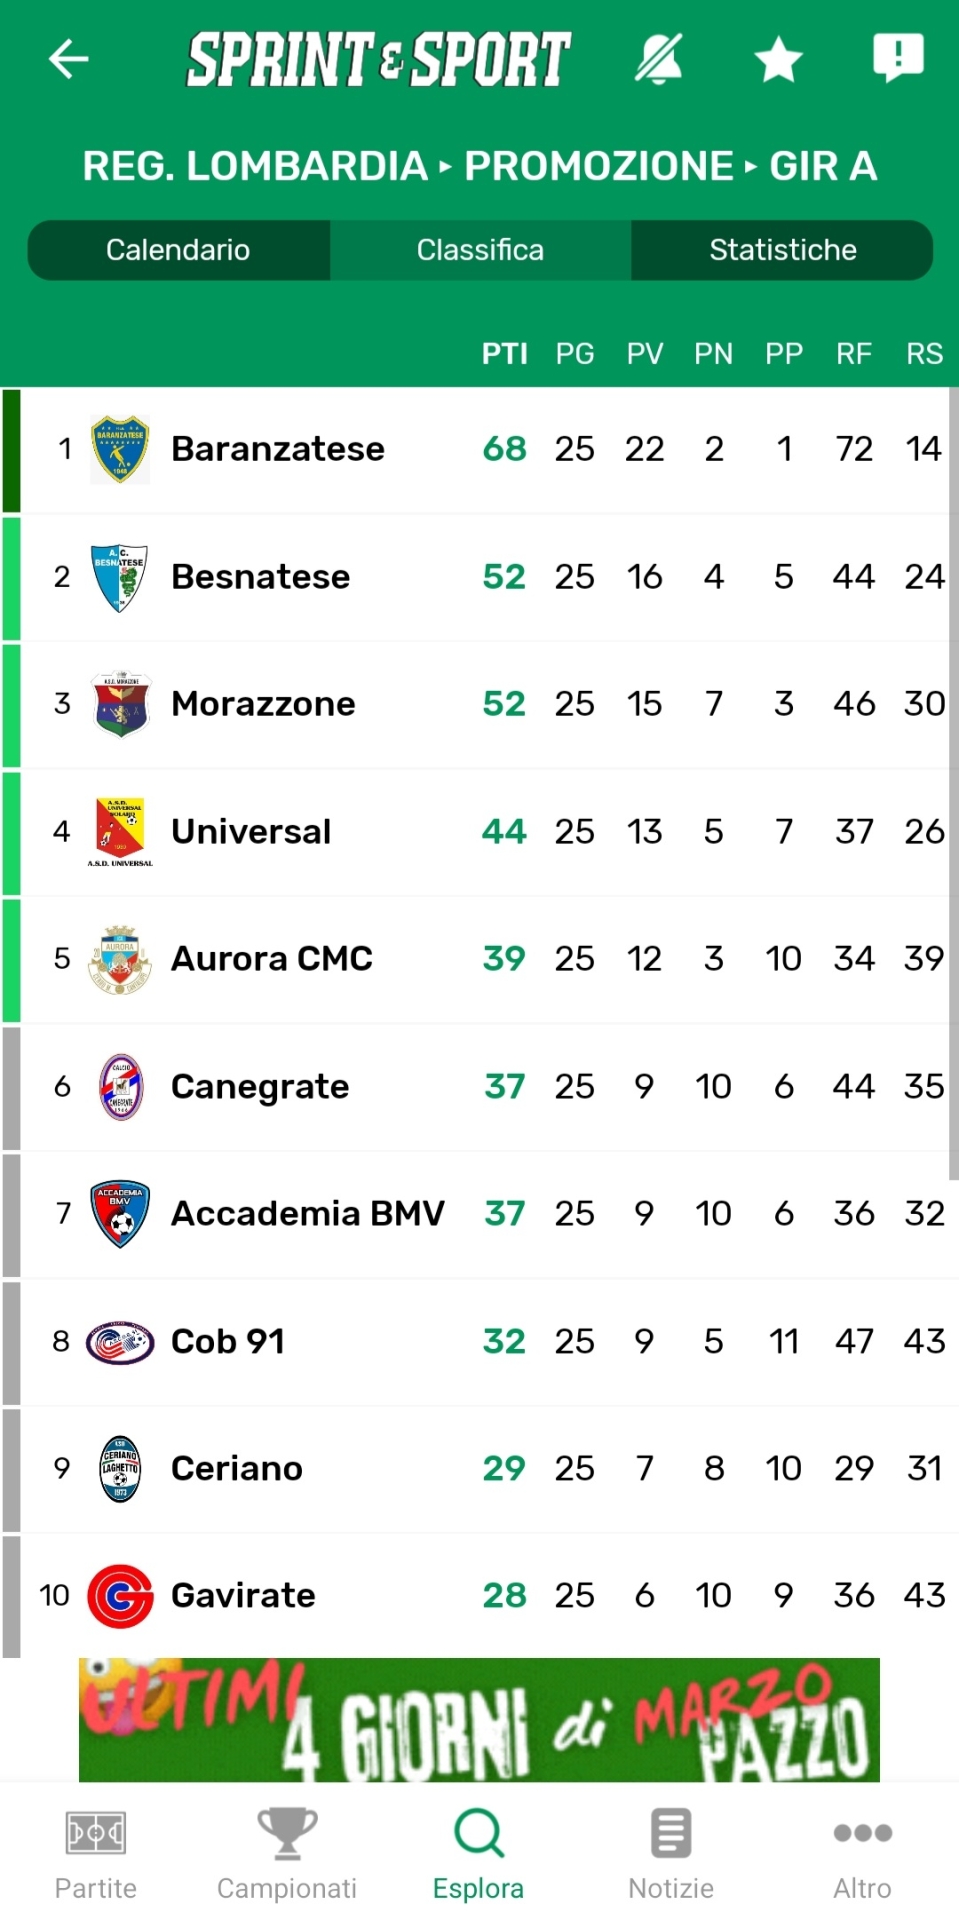Click the PROMOZIONE breadcrumb in the header
Screen dimensions: 959x1920
point(599,166)
